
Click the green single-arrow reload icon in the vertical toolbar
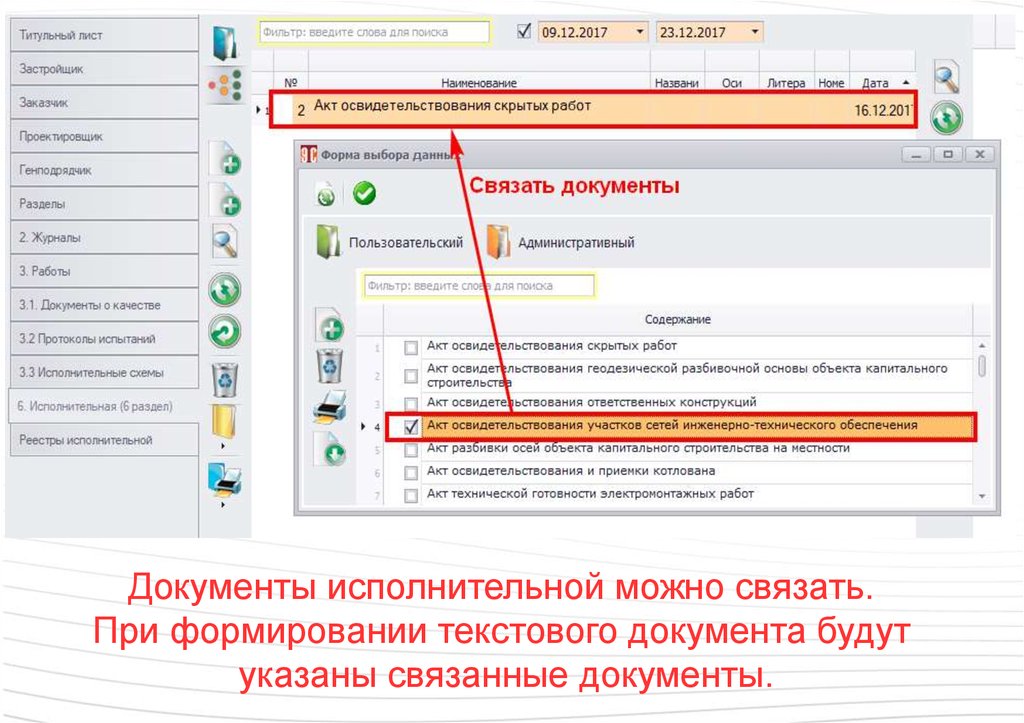point(225,332)
